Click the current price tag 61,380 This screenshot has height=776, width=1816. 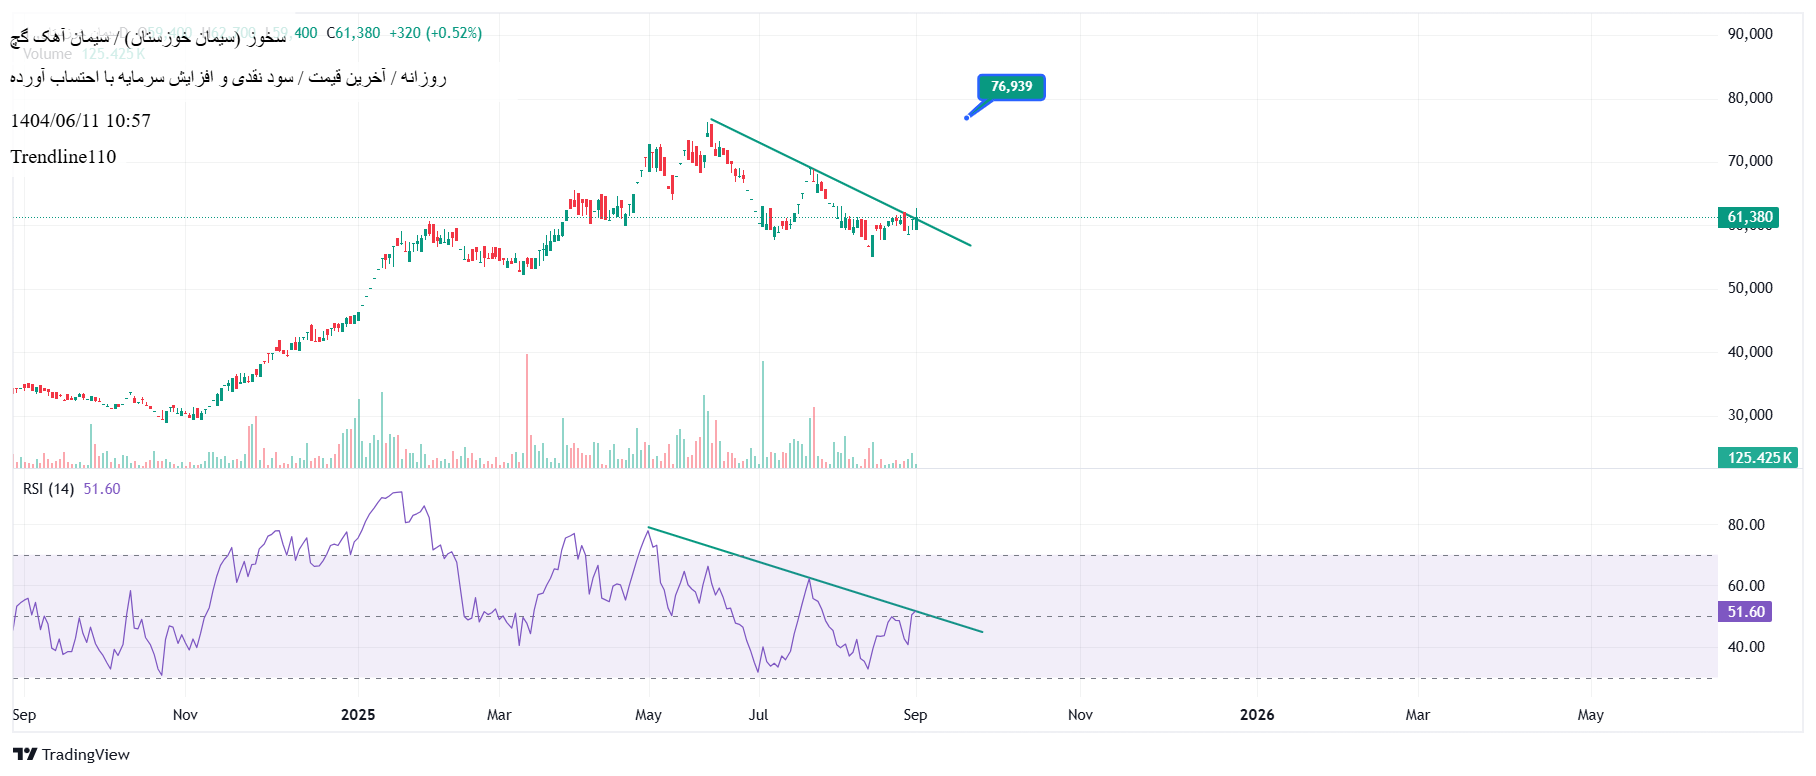(1749, 217)
